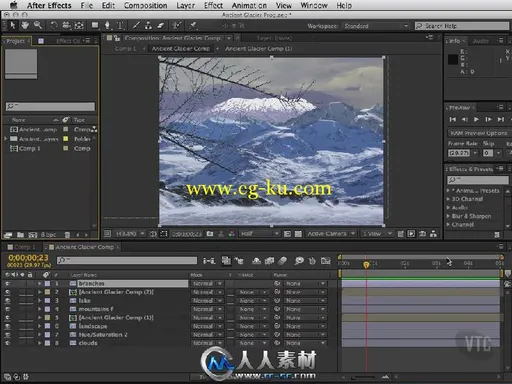Viewport: 512px width, 384px height.
Task: Hide the lake layer
Action: pyautogui.click(x=7, y=301)
